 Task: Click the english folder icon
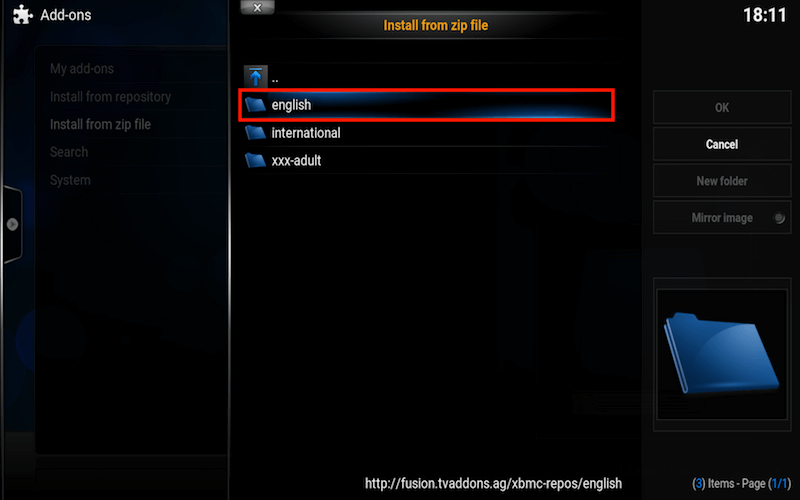(255, 105)
